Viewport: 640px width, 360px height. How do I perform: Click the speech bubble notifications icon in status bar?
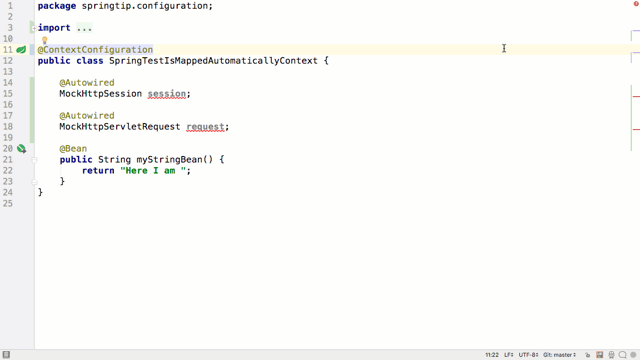(622, 355)
